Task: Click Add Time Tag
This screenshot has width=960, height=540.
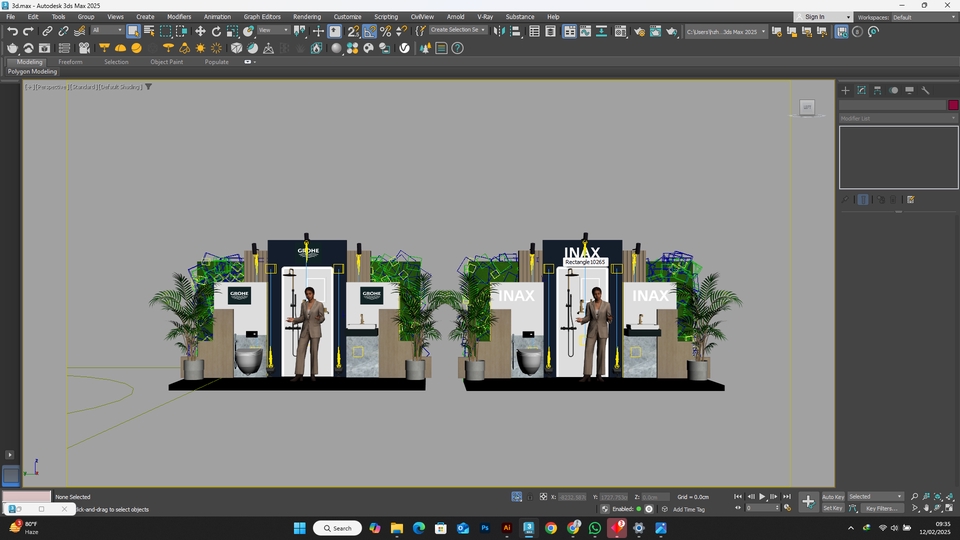Action: click(689, 509)
